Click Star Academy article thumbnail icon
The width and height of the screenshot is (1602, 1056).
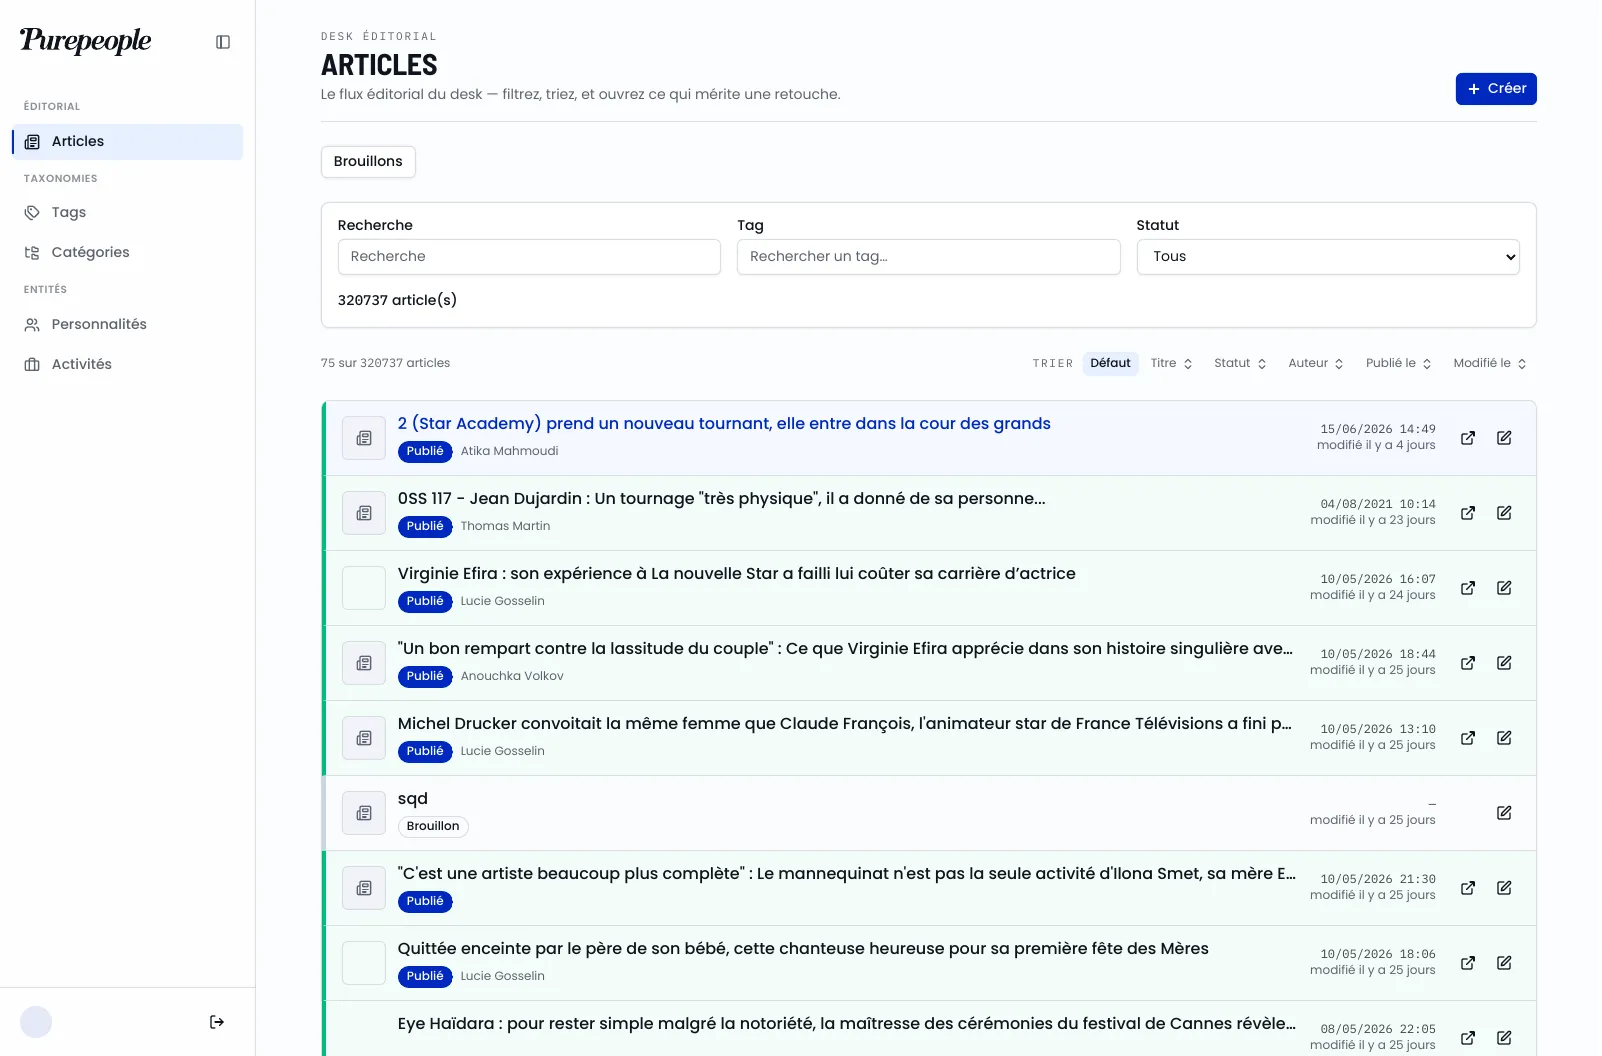[364, 438]
